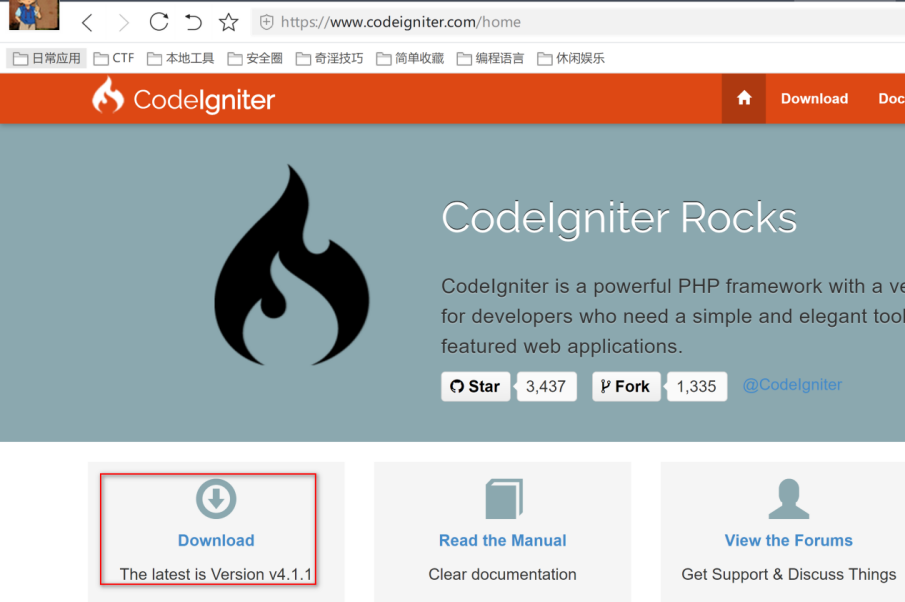Bookmark the page using the star icon
This screenshot has width=905, height=602.
pyautogui.click(x=228, y=21)
